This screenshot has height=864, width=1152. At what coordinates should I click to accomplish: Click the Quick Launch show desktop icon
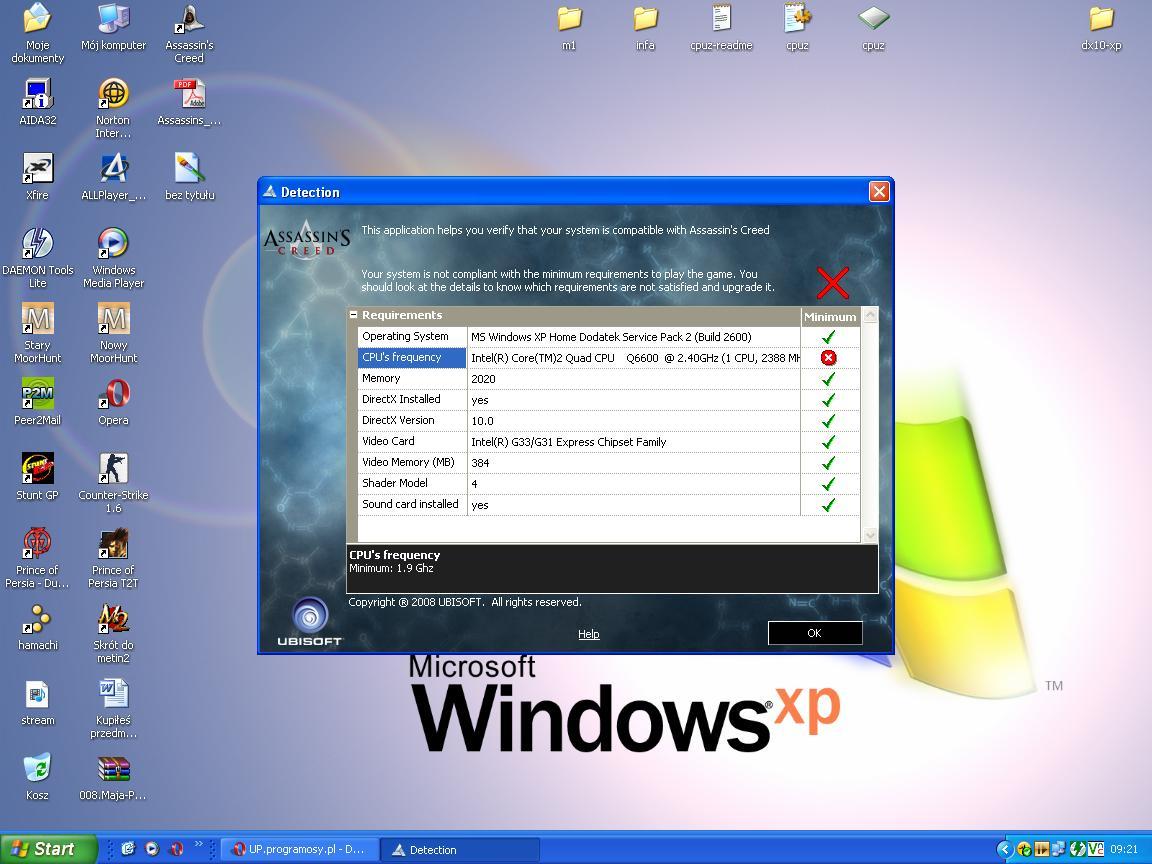(128, 849)
